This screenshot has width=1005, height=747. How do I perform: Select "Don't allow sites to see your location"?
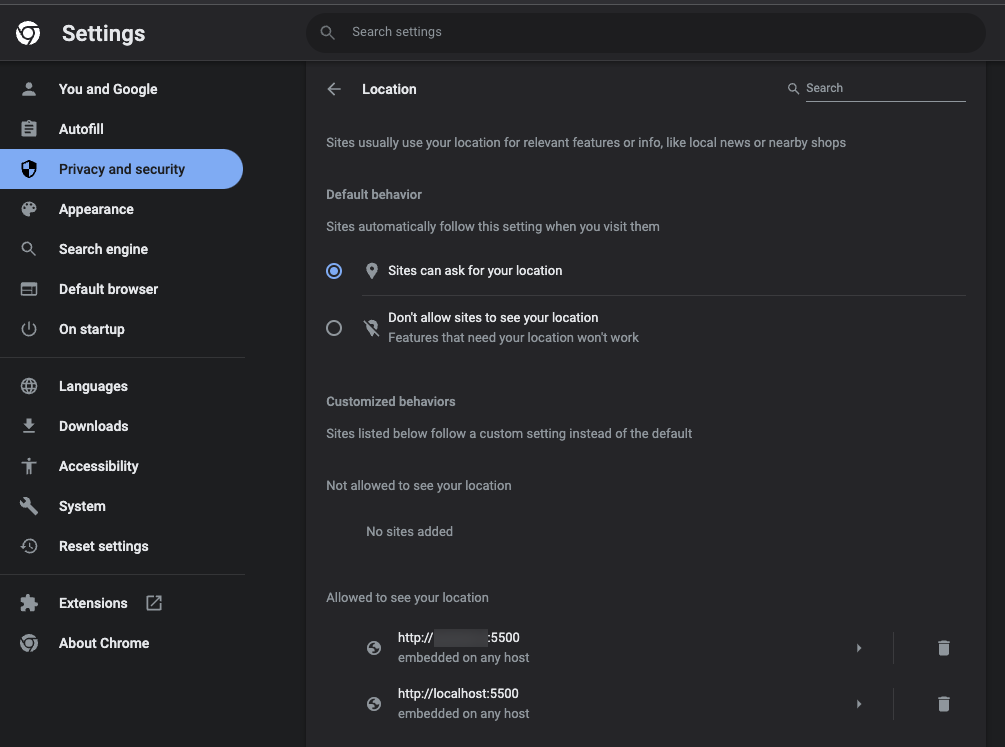pos(334,328)
